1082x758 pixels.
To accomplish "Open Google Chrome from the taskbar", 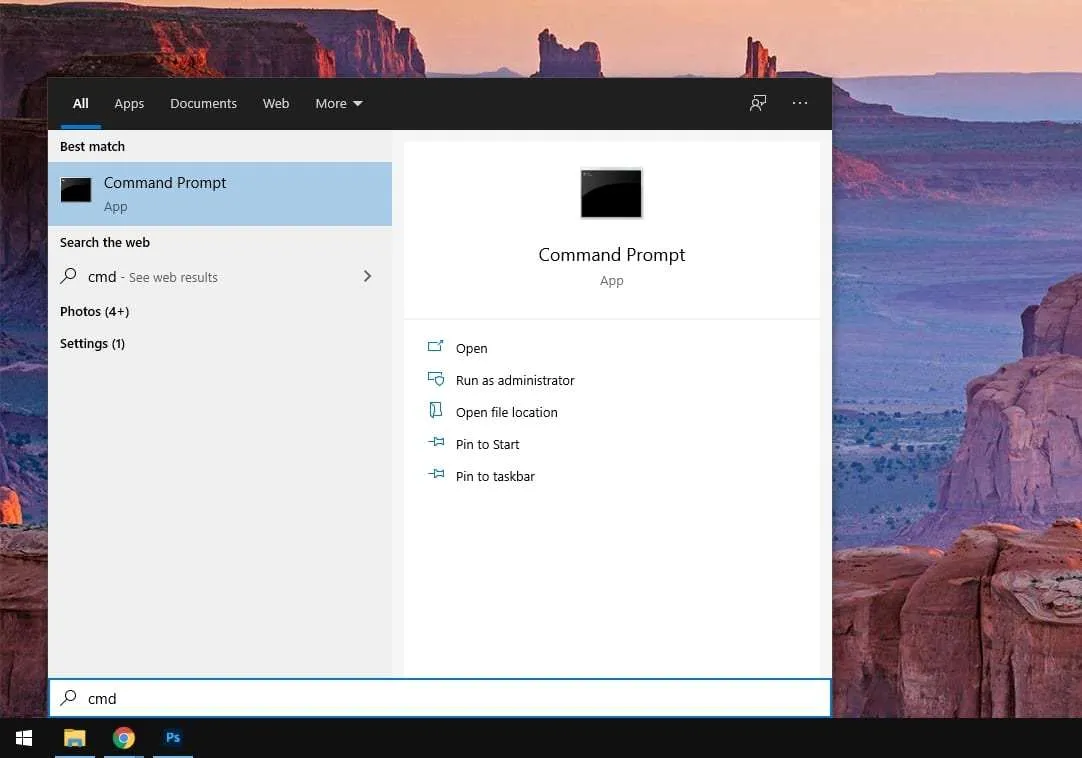I will pos(124,738).
